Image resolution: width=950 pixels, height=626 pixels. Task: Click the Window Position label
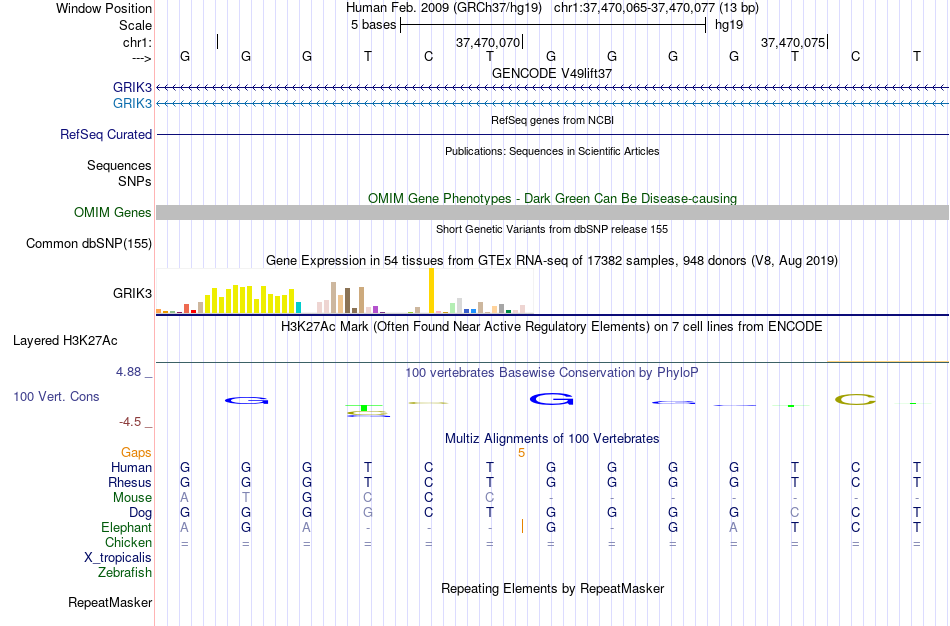[104, 8]
